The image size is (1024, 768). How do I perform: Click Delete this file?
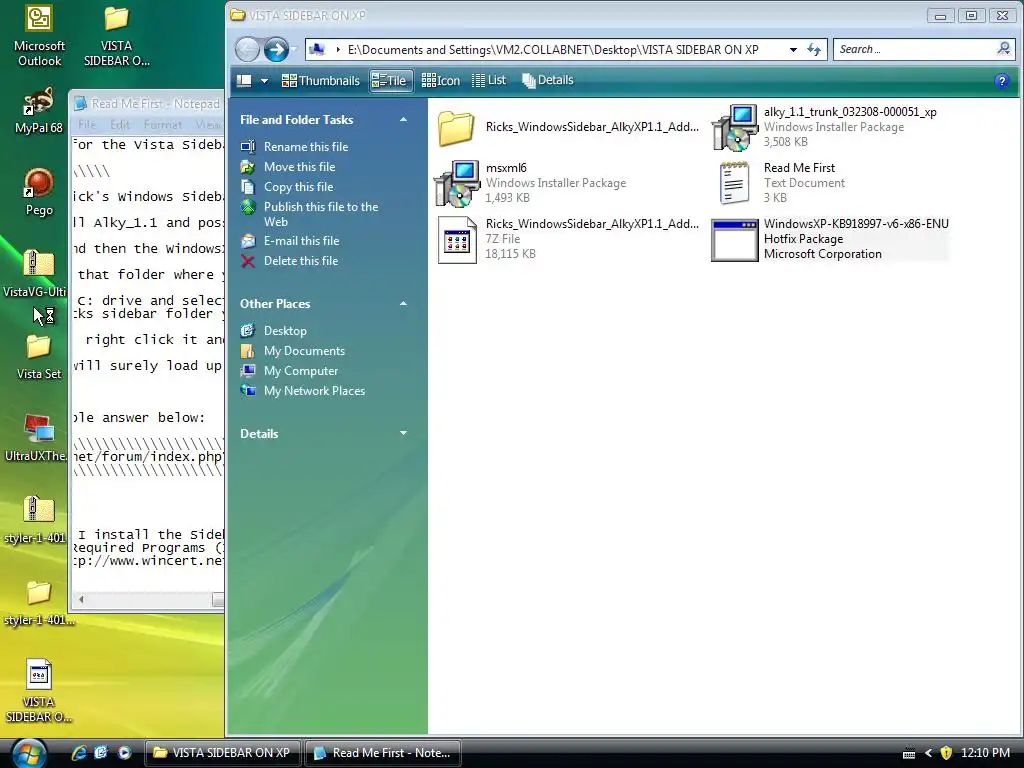coord(300,261)
